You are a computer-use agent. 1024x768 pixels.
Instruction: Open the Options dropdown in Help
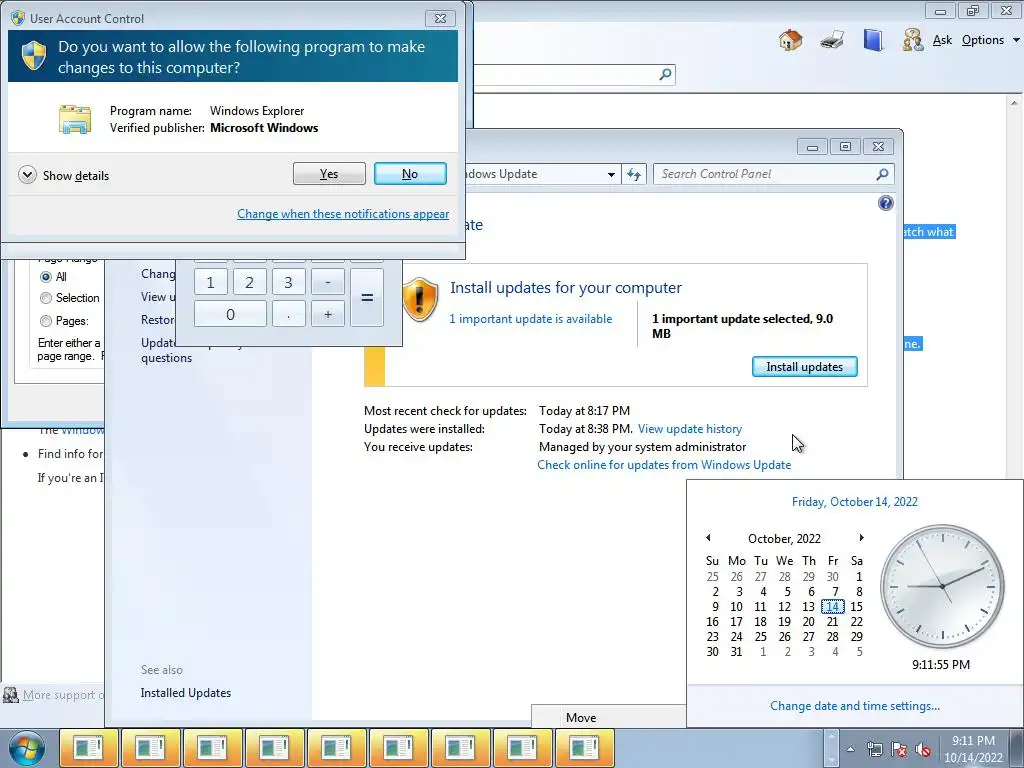point(990,40)
